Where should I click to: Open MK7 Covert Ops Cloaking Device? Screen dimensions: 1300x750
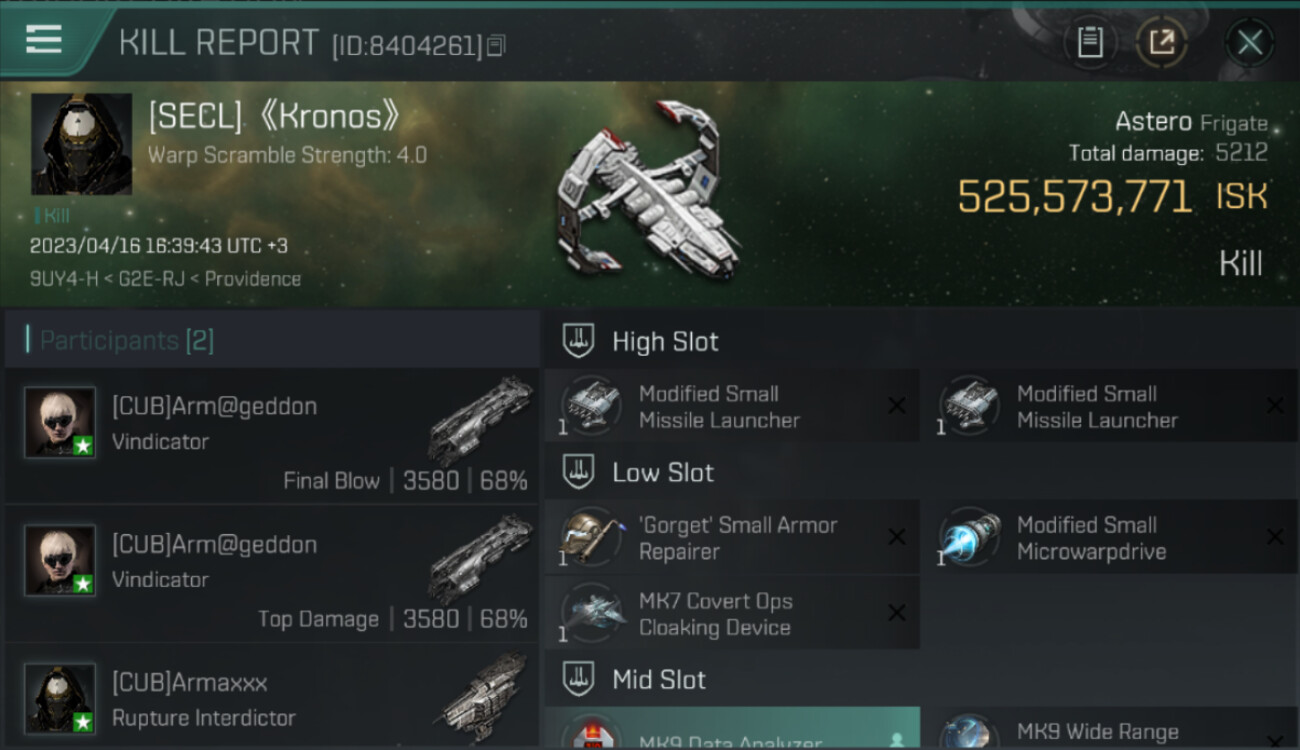(732, 613)
